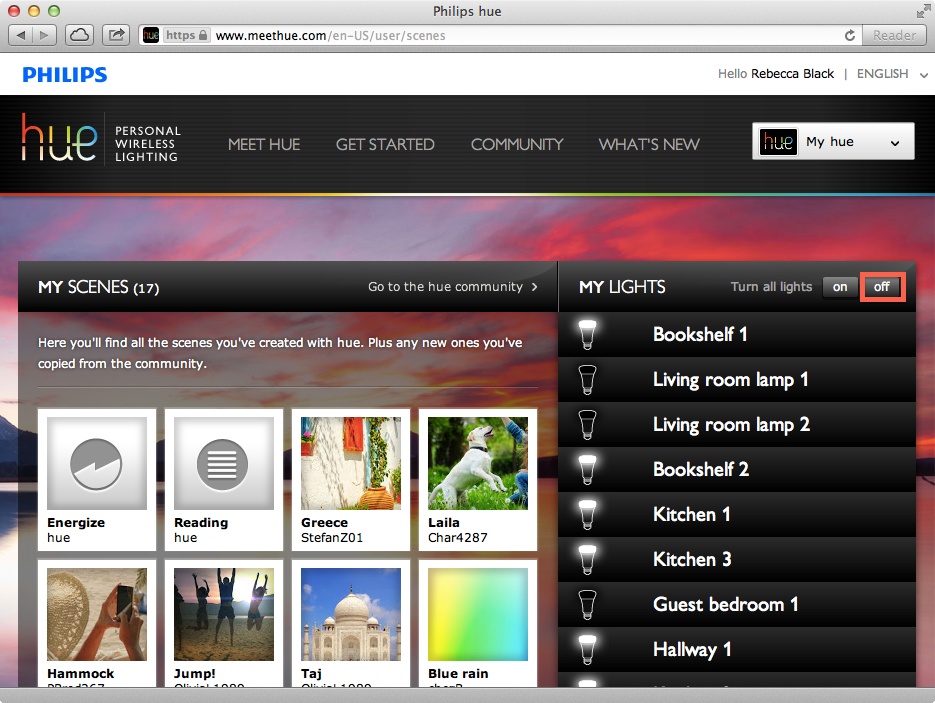
Task: Enter fullscreen with the window arrows icon
Action: pos(922,11)
